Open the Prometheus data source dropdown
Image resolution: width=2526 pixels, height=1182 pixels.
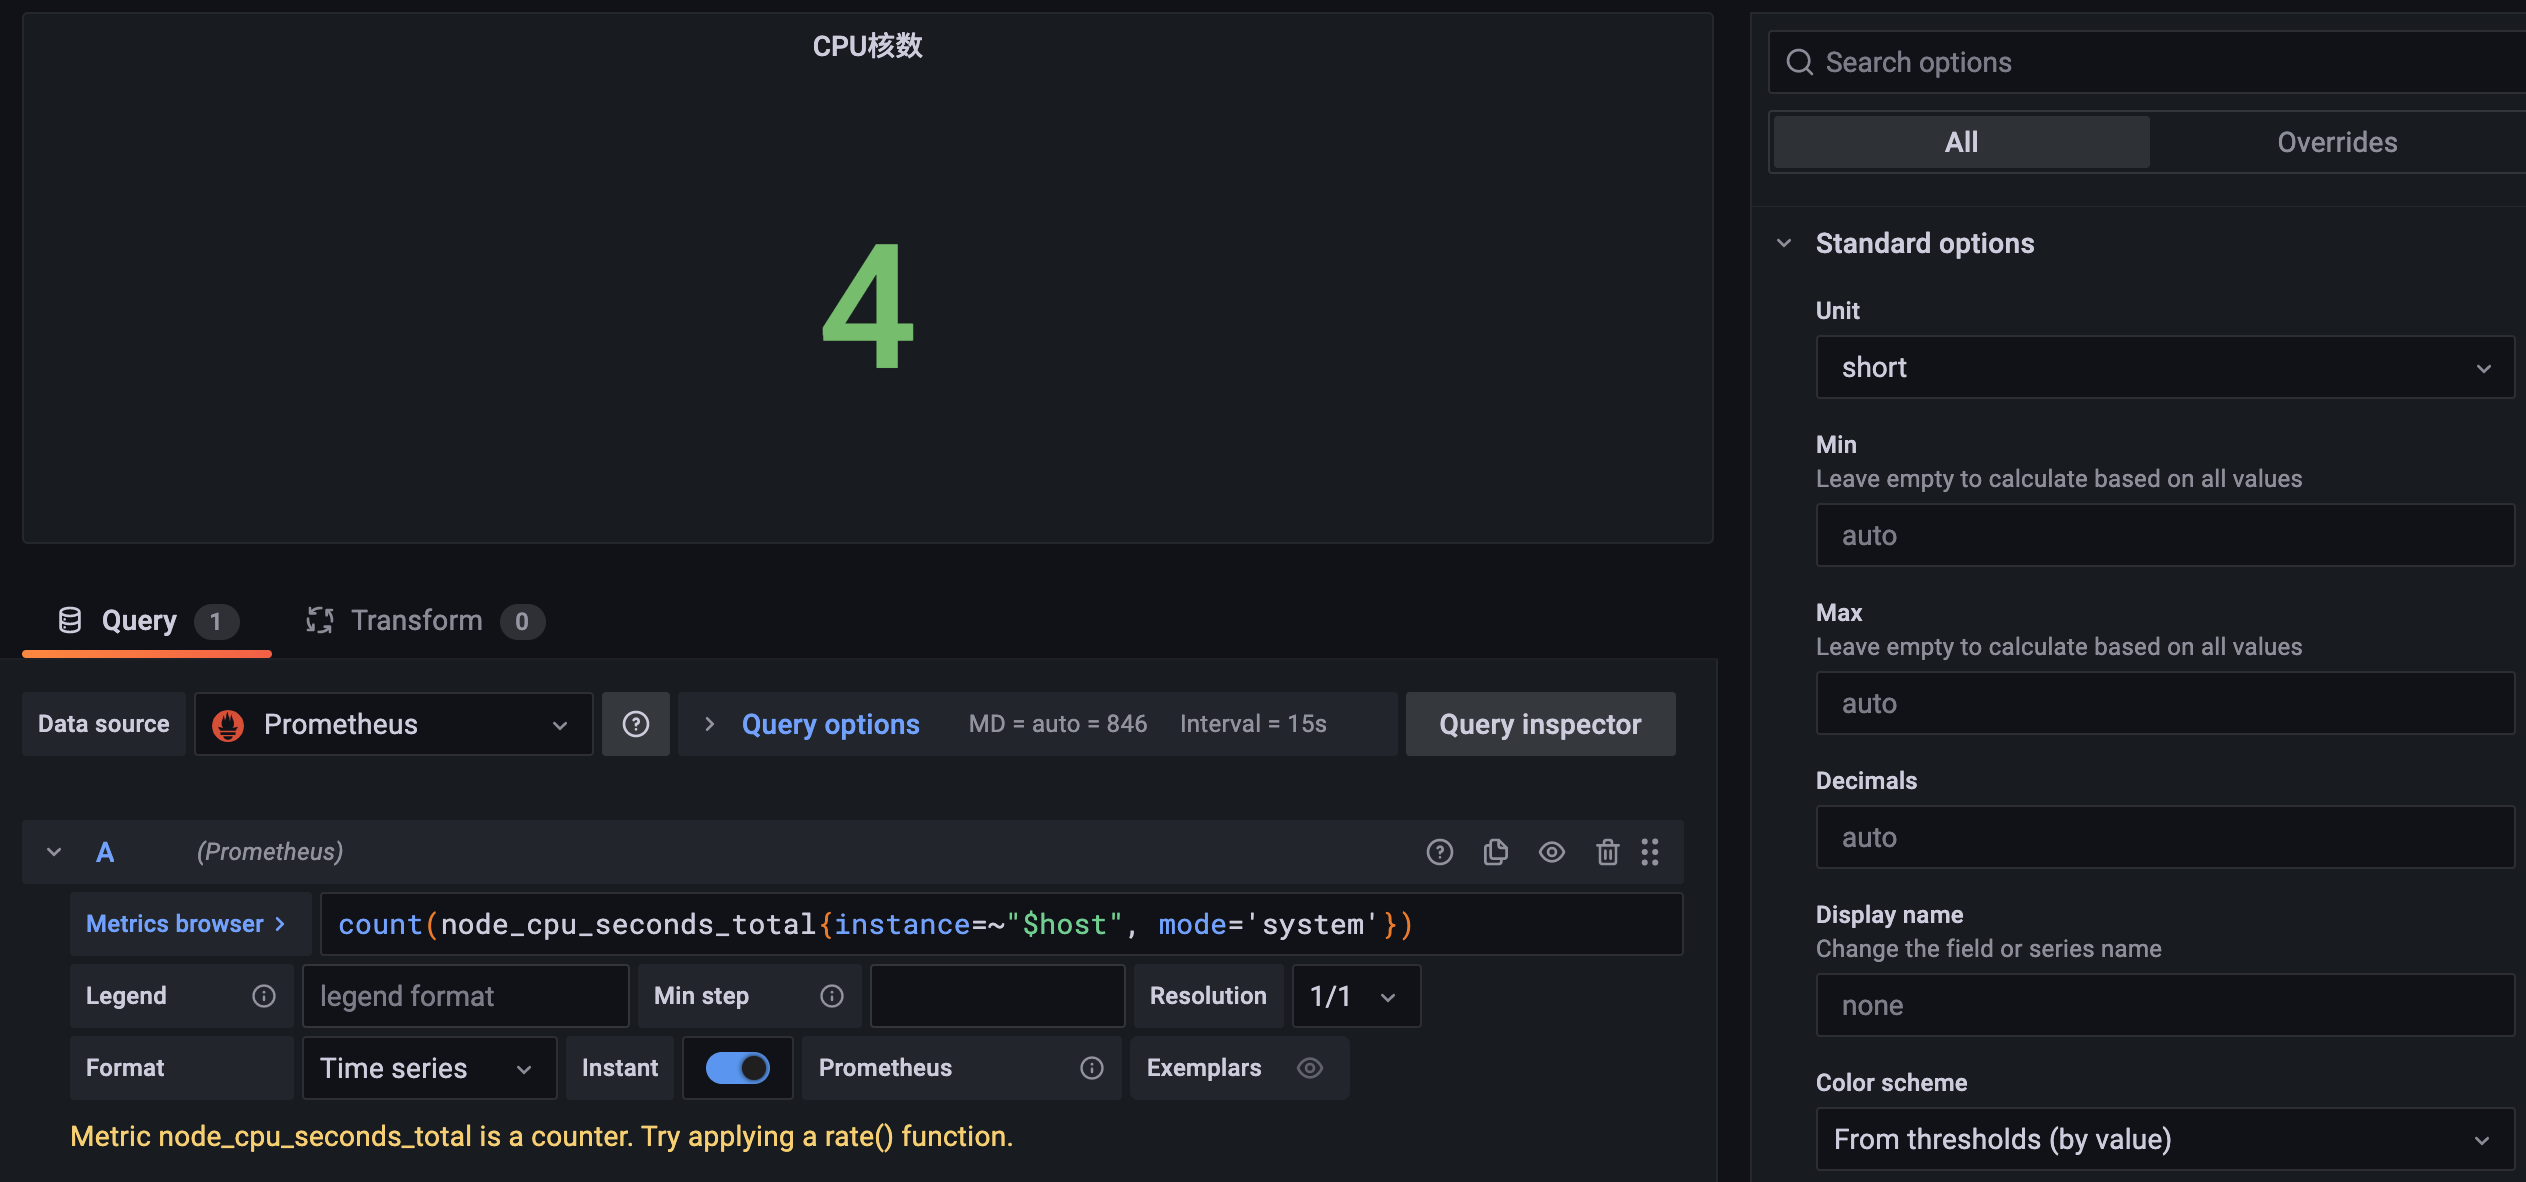[394, 724]
